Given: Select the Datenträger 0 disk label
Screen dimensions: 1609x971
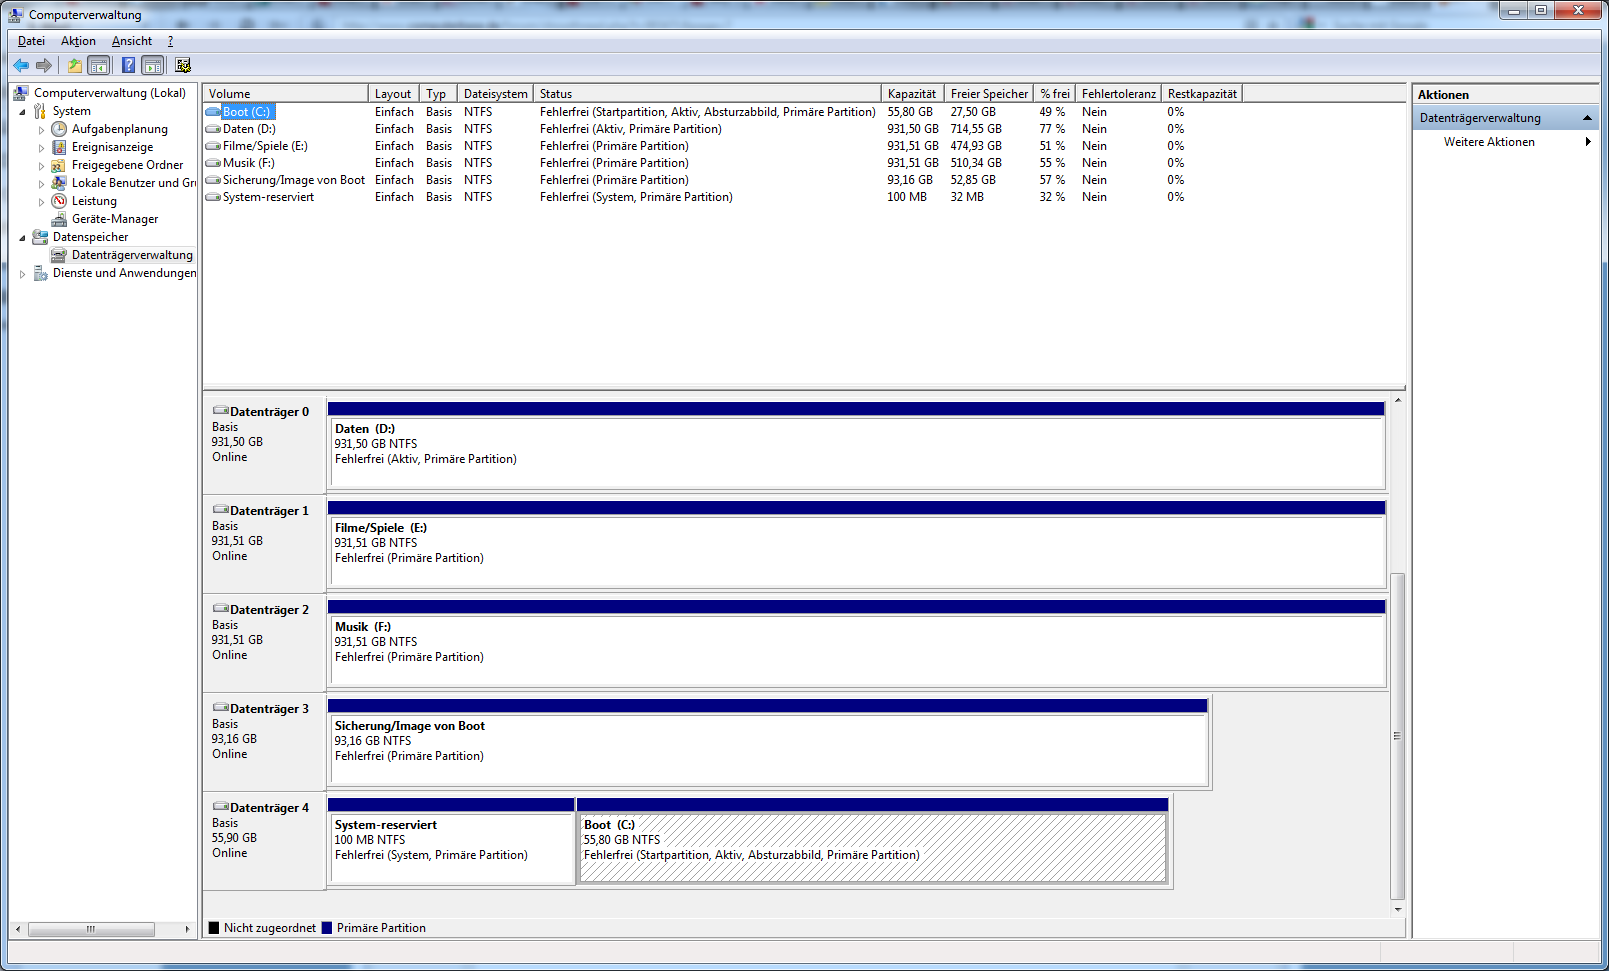Looking at the screenshot, I should [269, 412].
